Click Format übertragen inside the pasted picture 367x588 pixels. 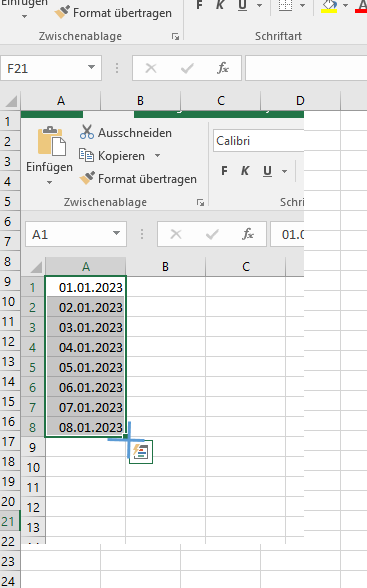[138, 178]
